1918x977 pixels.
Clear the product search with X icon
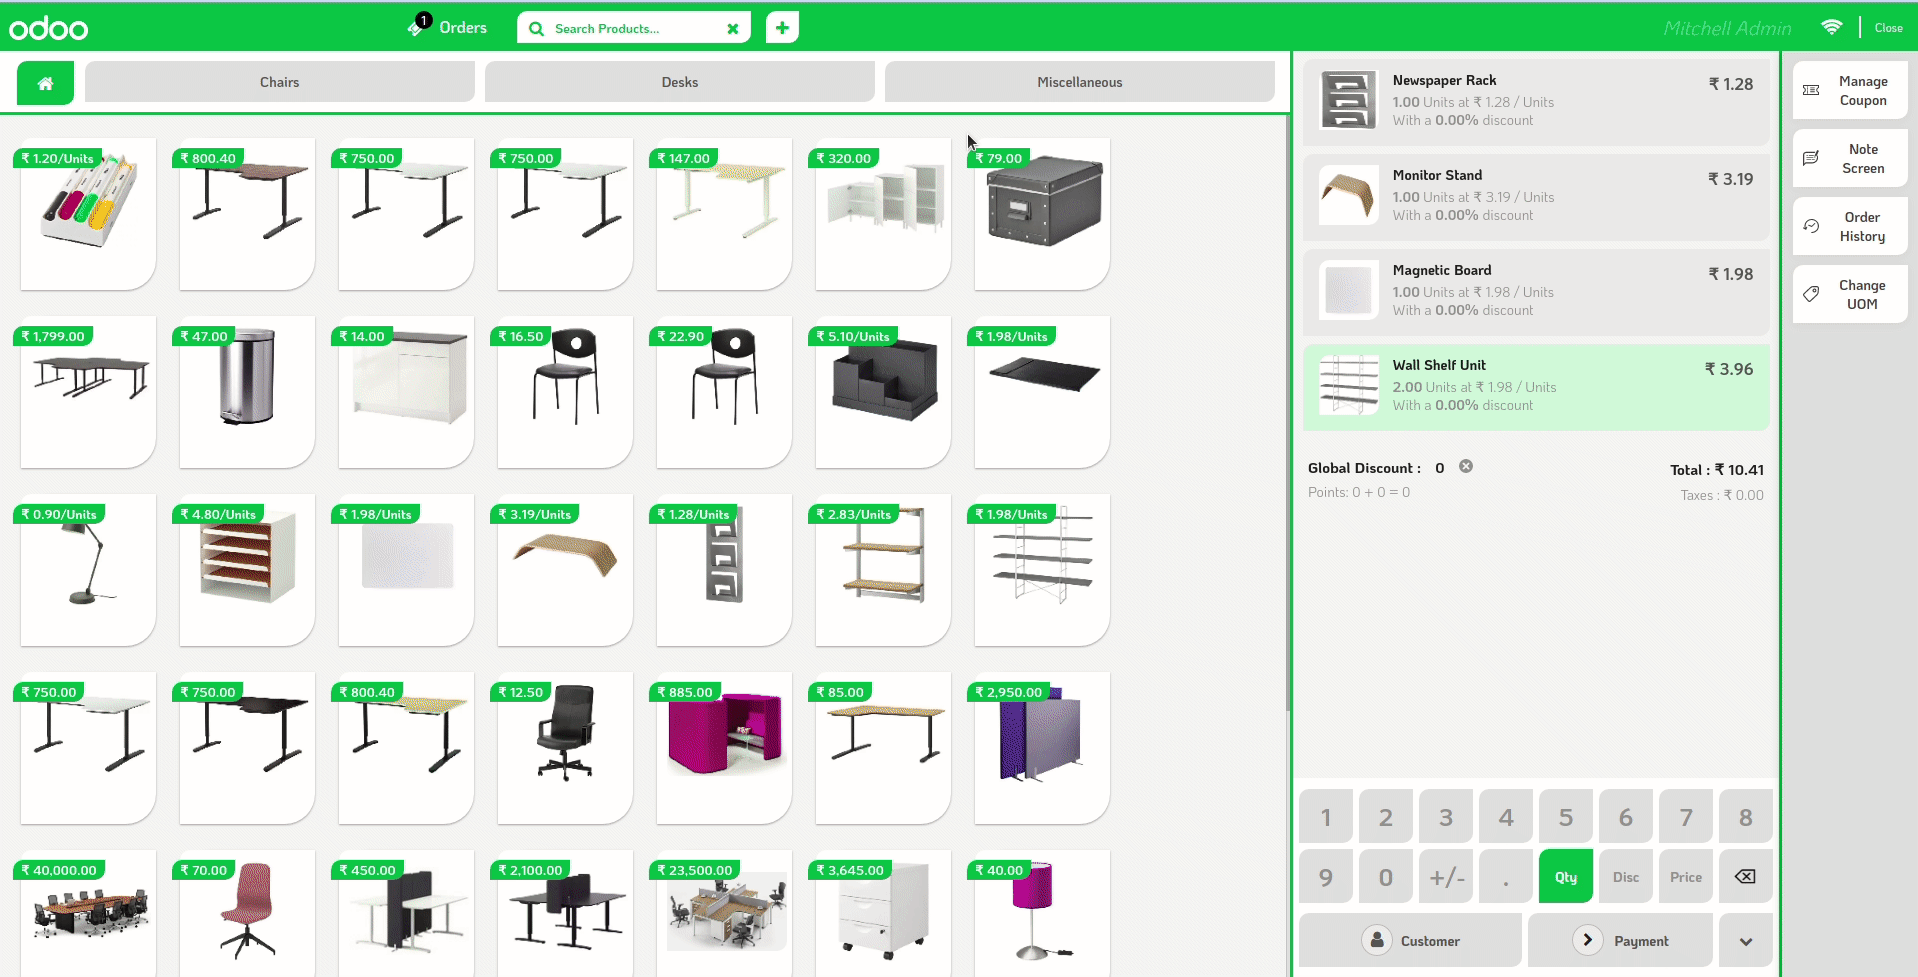point(733,29)
